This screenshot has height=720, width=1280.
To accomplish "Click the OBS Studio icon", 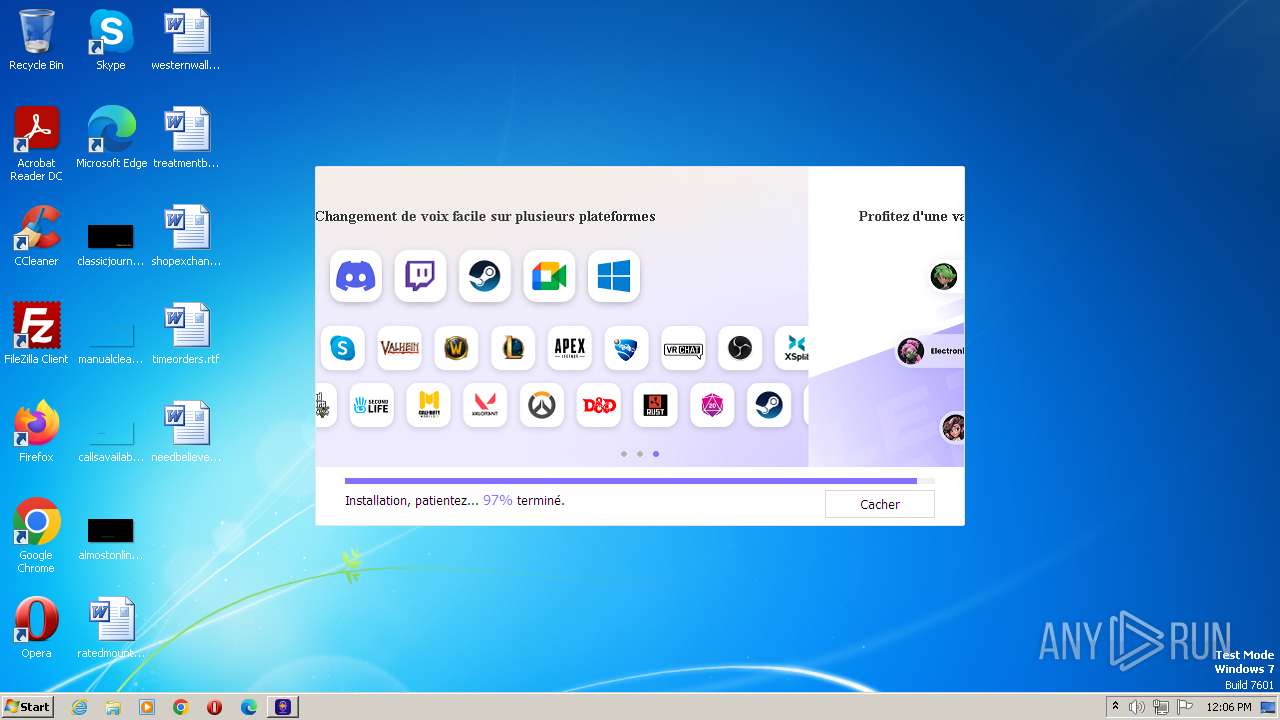I will click(x=740, y=348).
